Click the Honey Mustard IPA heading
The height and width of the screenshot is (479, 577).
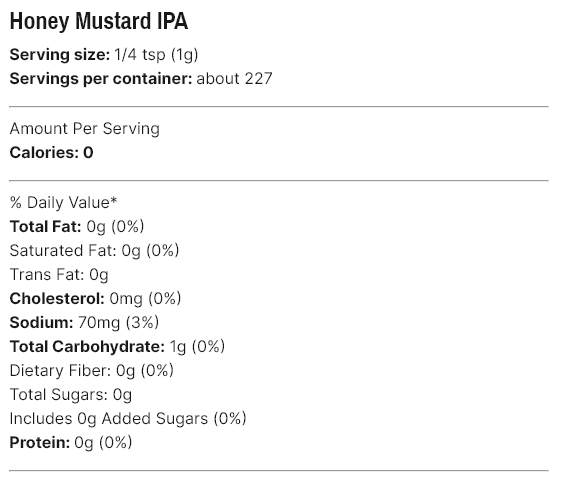coord(99,21)
